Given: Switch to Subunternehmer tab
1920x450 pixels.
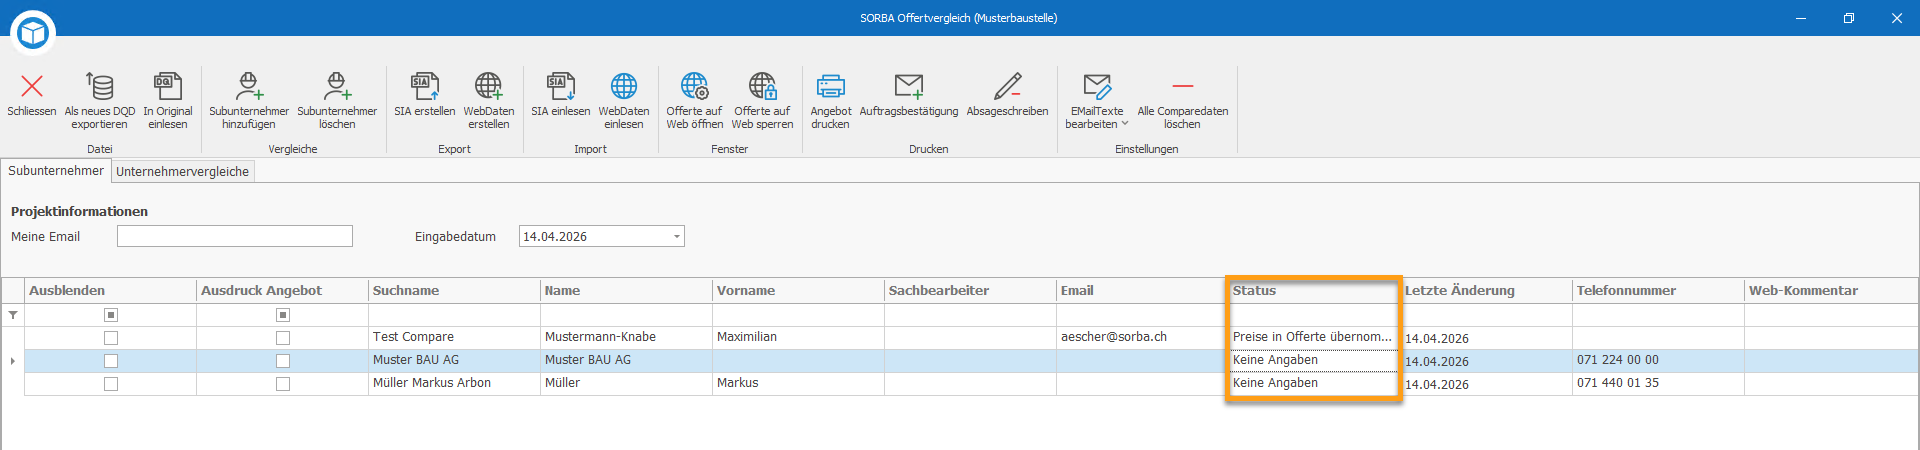Looking at the screenshot, I should (x=56, y=171).
